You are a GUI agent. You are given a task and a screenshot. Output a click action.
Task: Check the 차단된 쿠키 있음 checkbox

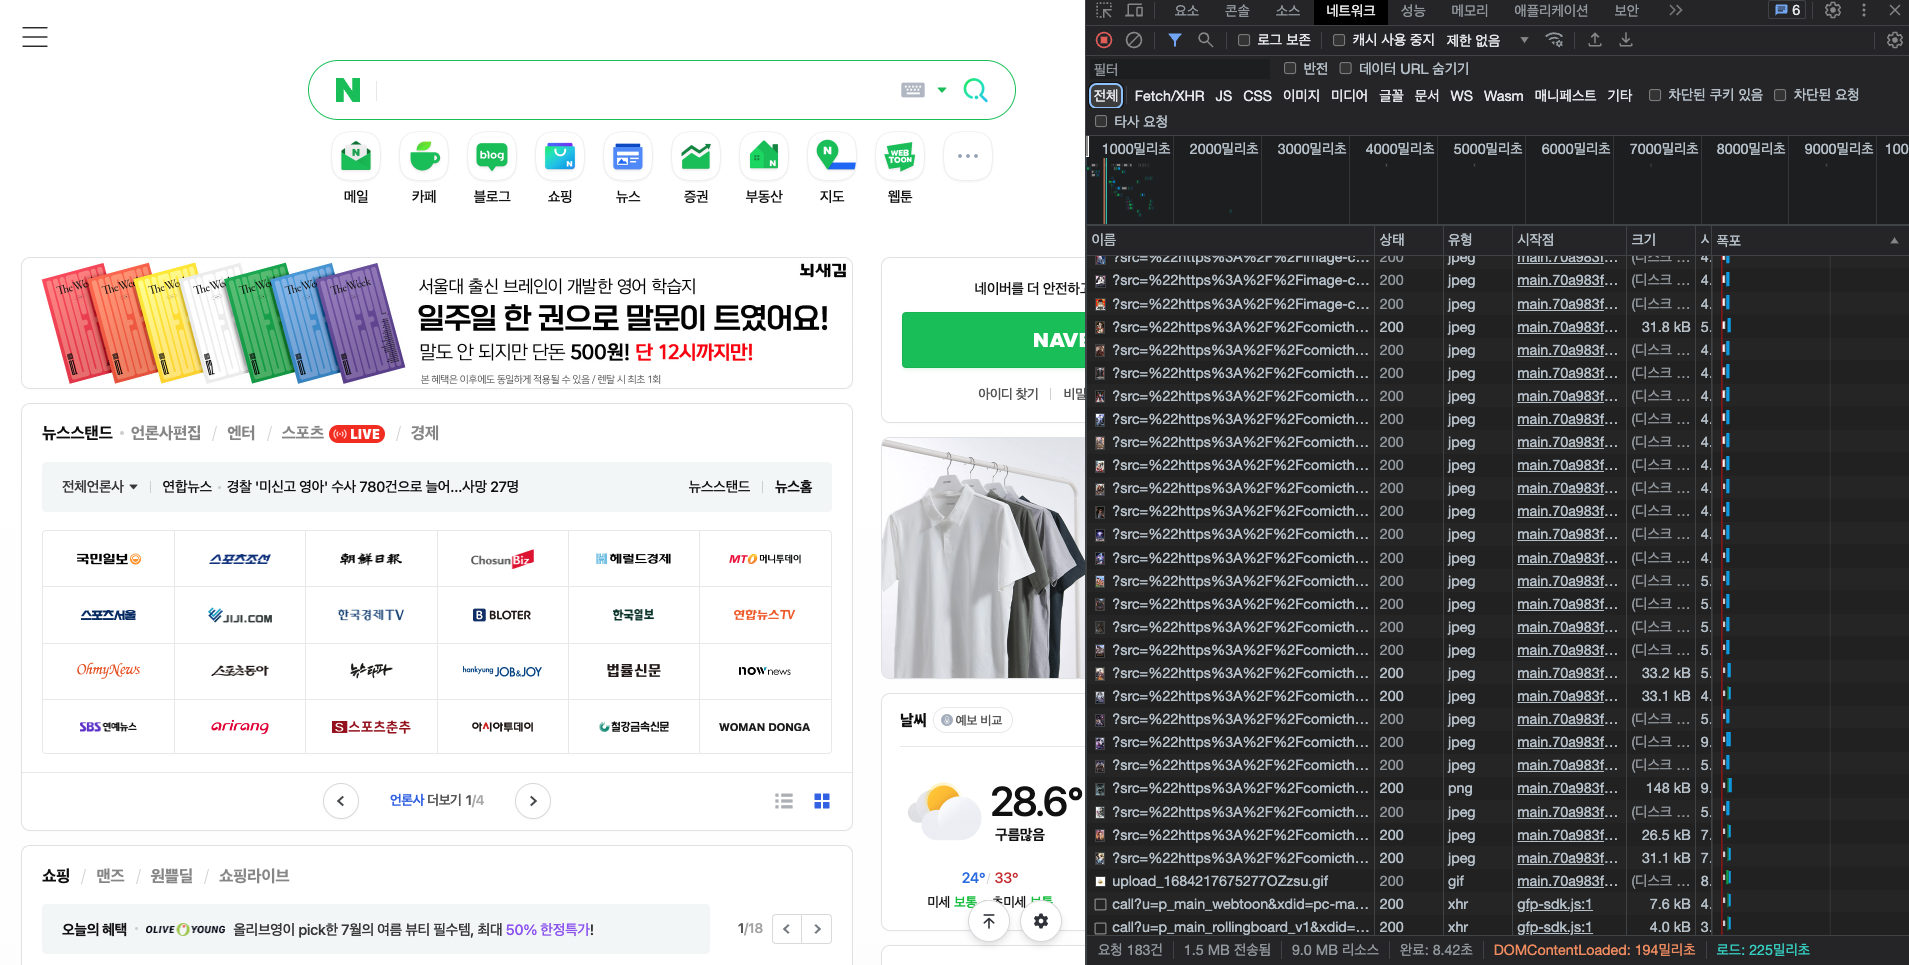click(1655, 95)
